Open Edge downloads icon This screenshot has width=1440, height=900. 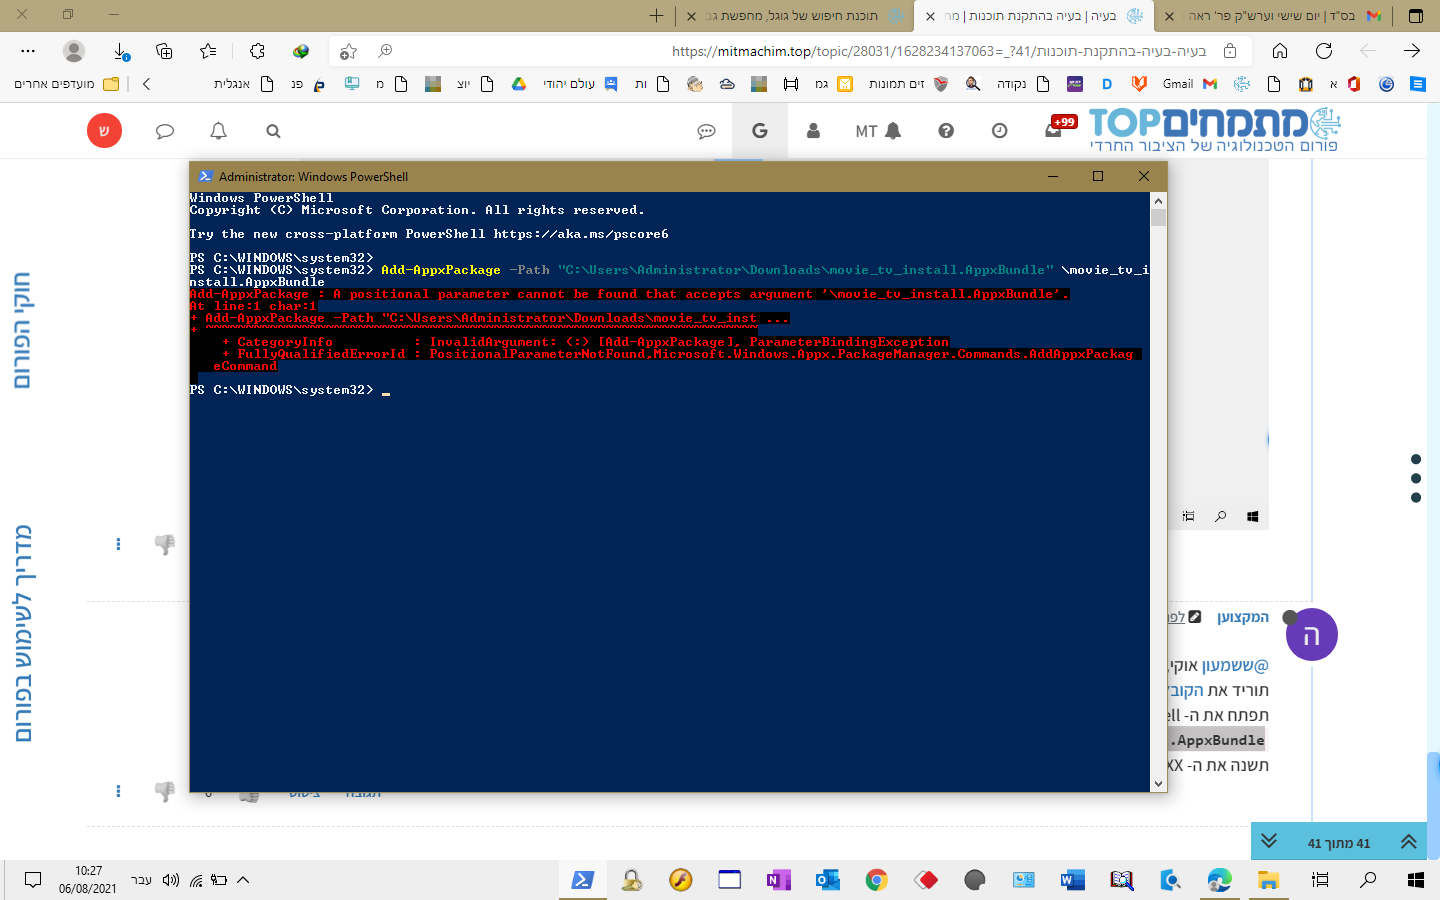point(121,51)
